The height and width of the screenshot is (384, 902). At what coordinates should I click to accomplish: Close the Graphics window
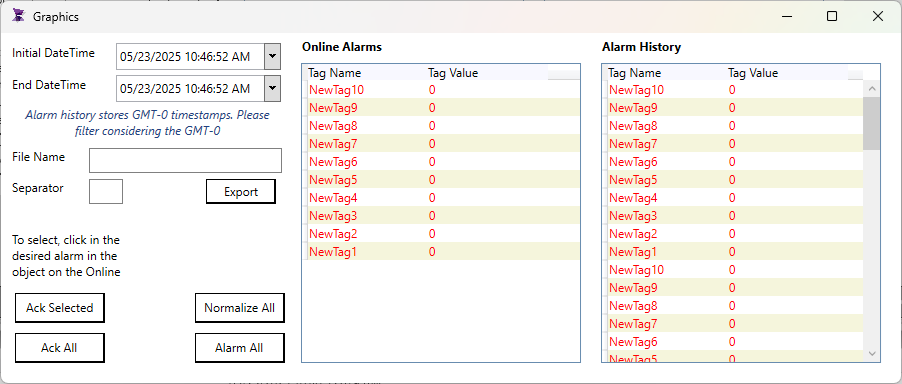pos(878,16)
